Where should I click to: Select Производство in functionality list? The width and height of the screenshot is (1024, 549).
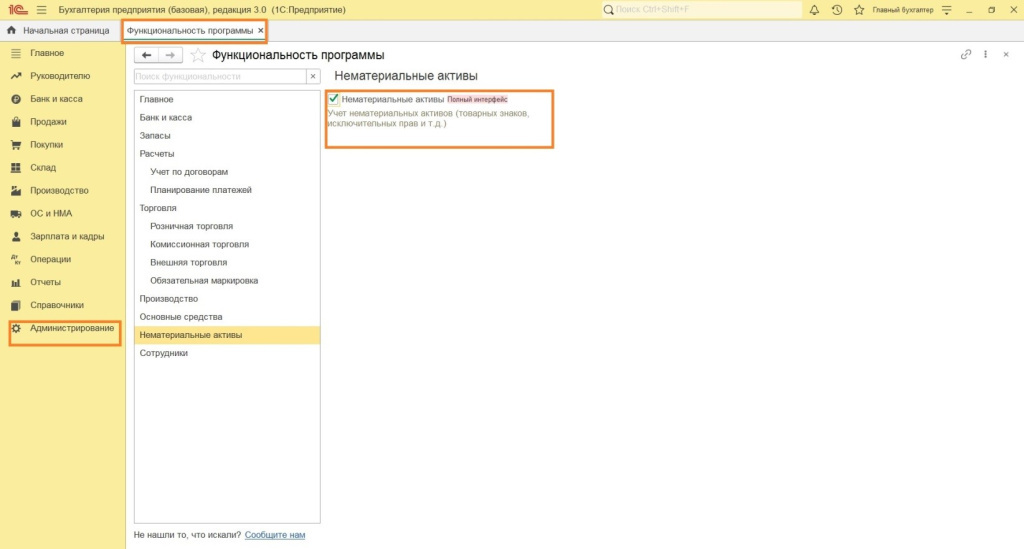(227, 298)
